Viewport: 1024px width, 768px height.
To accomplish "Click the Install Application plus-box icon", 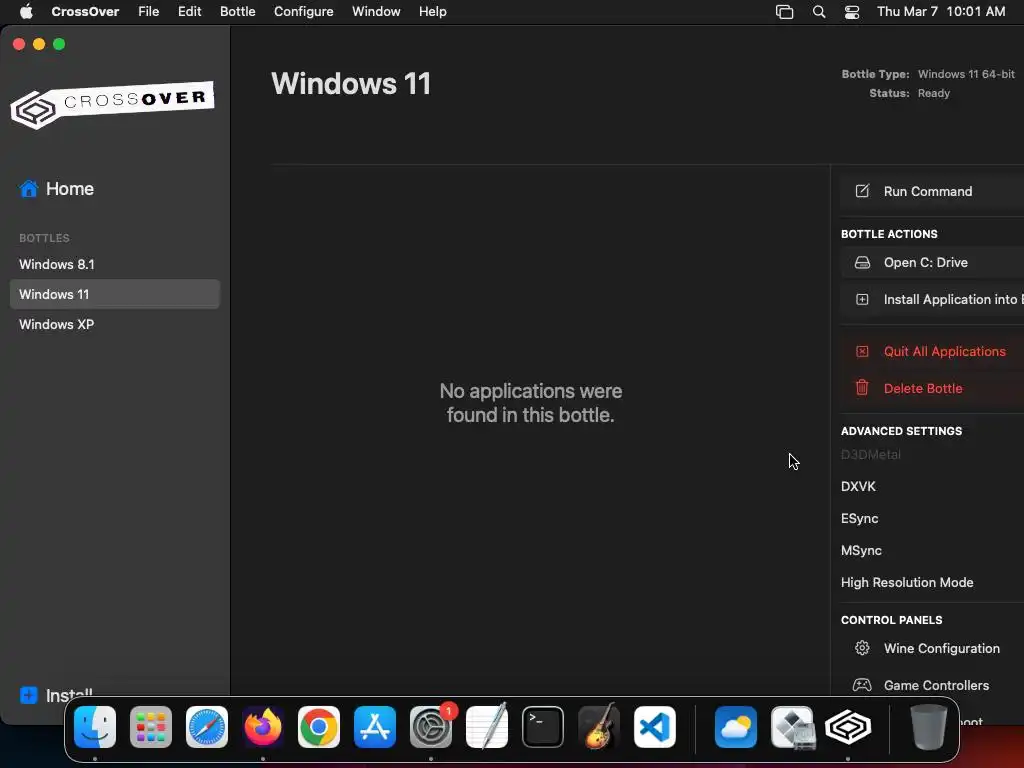I will coord(862,299).
